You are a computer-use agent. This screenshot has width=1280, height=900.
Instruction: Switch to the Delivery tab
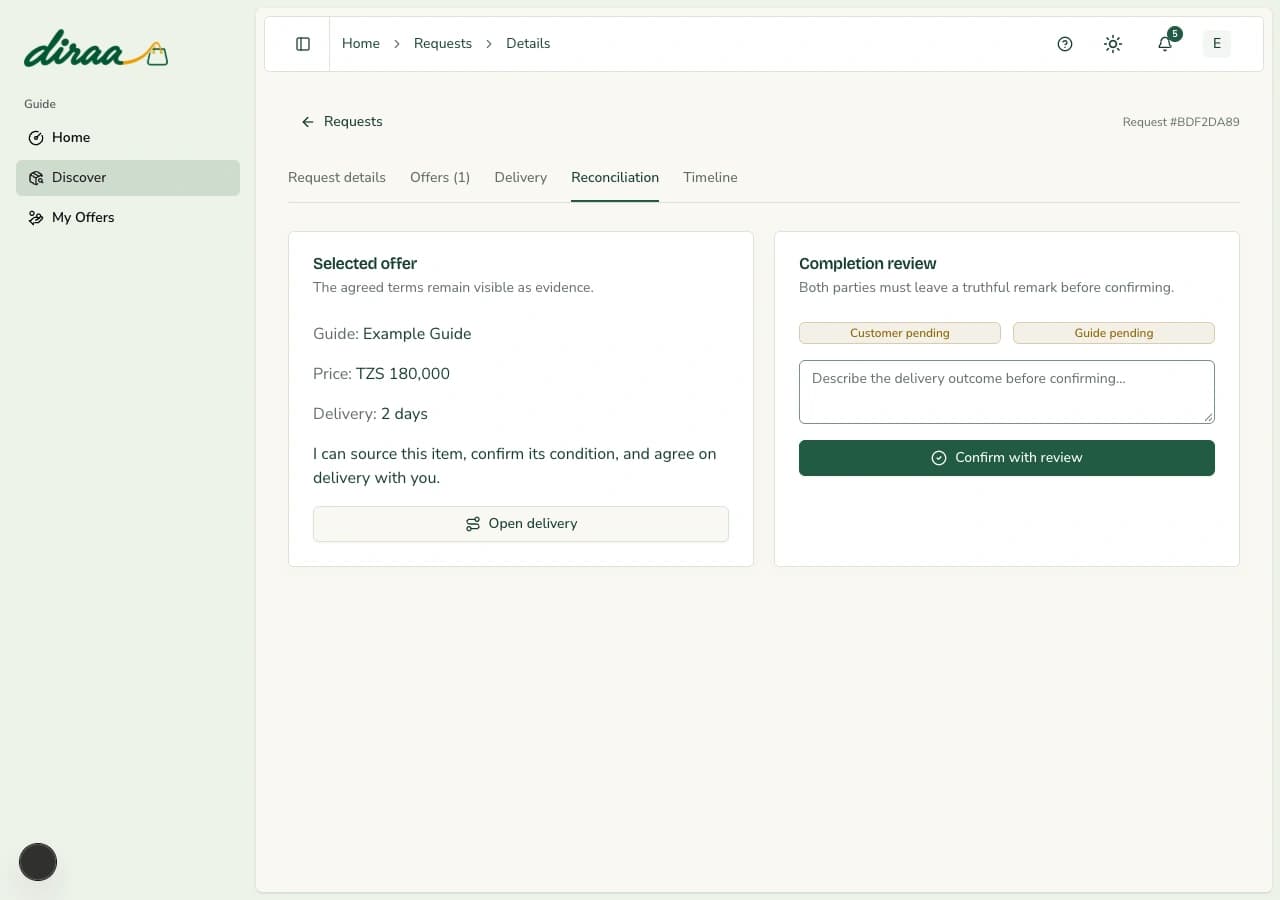pos(521,178)
